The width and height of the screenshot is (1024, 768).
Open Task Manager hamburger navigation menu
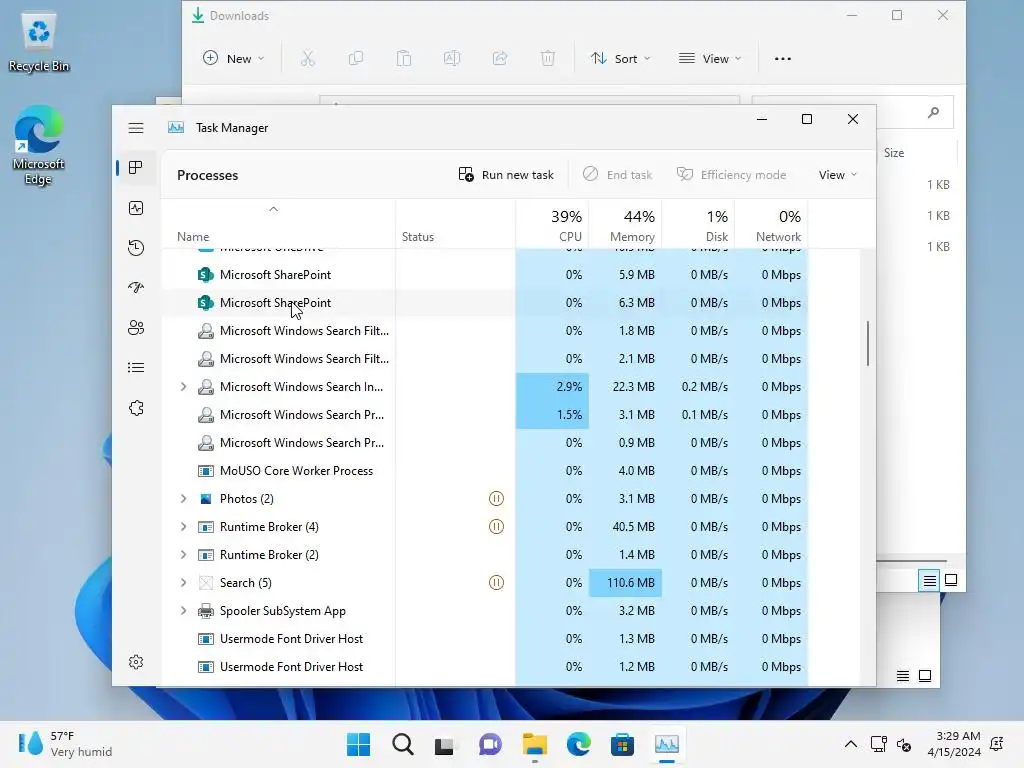(136, 128)
